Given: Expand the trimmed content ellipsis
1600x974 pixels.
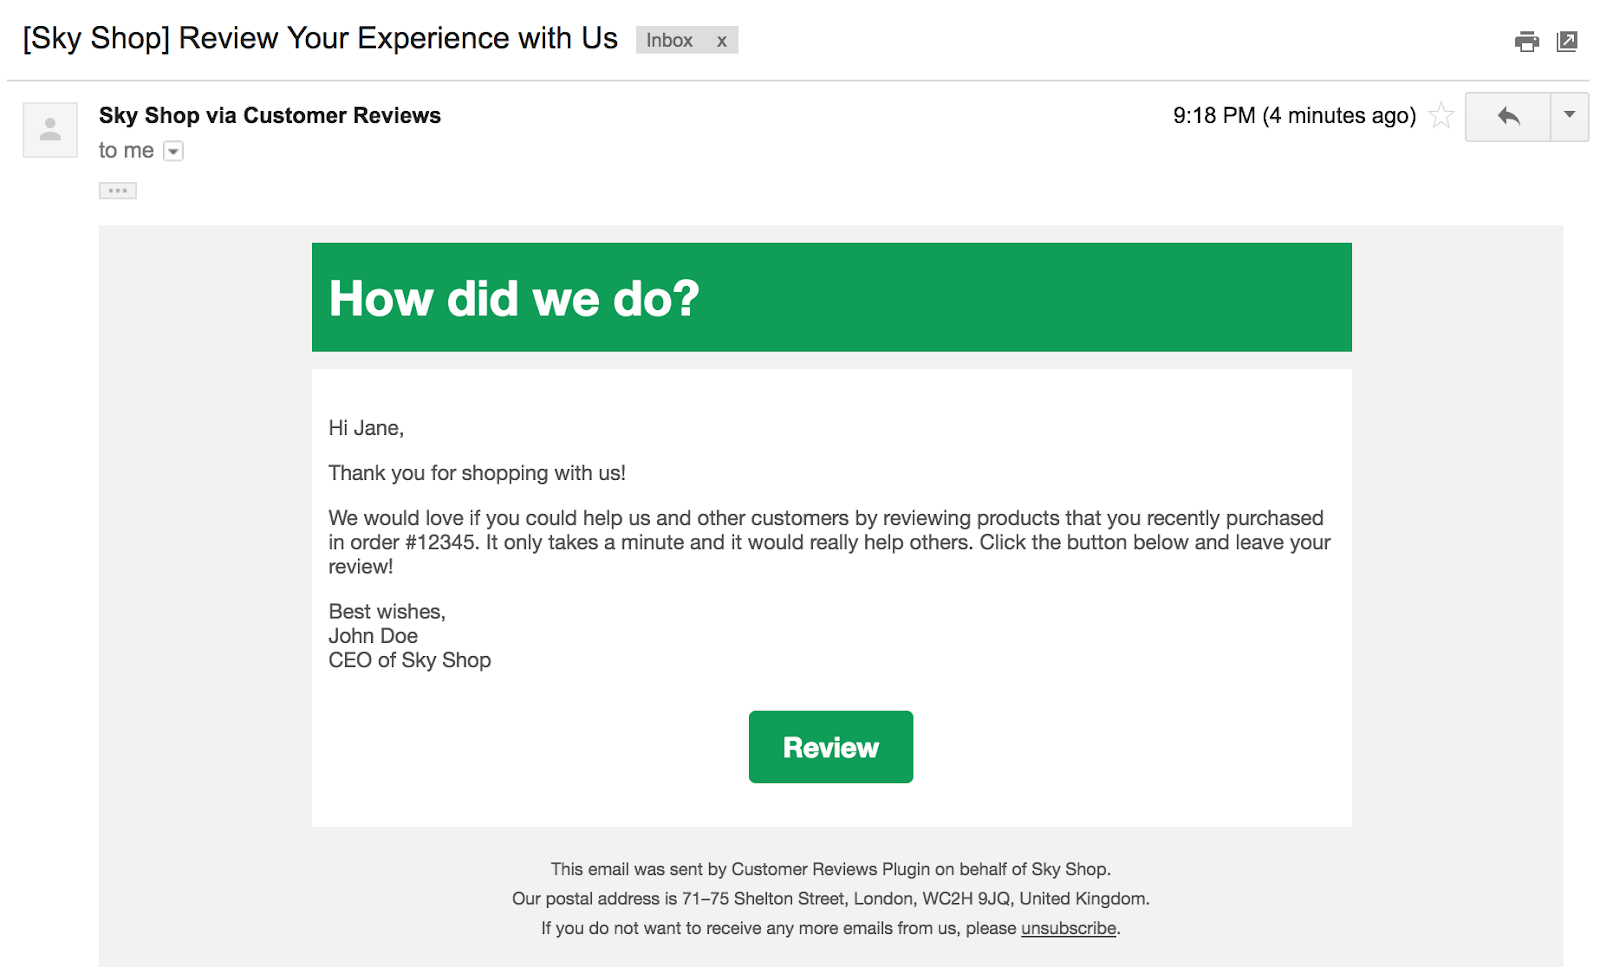Looking at the screenshot, I should (x=117, y=190).
